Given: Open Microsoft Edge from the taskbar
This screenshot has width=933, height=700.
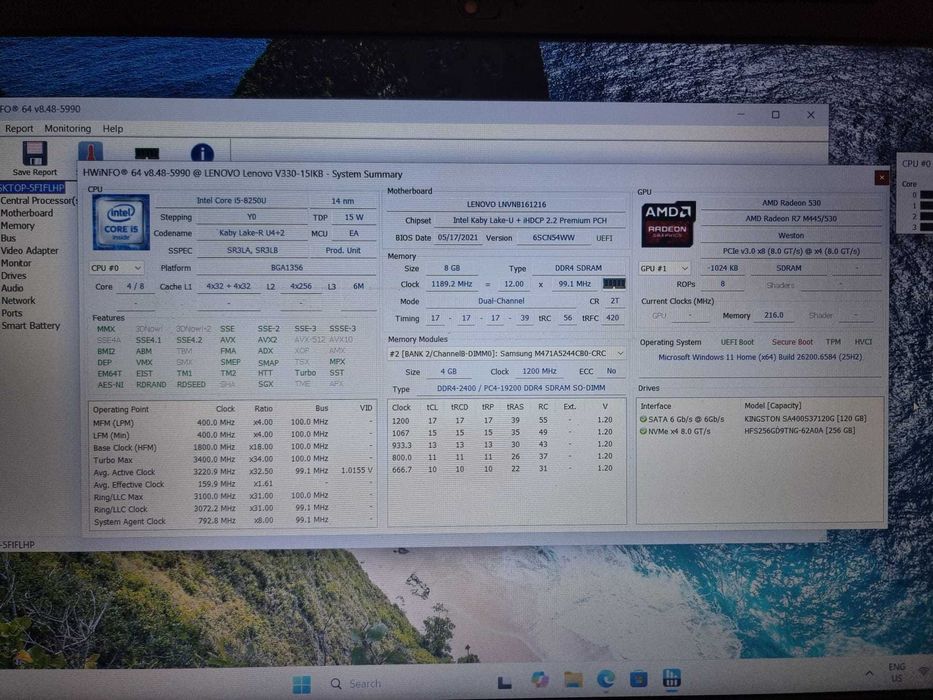Looking at the screenshot, I should [x=606, y=679].
